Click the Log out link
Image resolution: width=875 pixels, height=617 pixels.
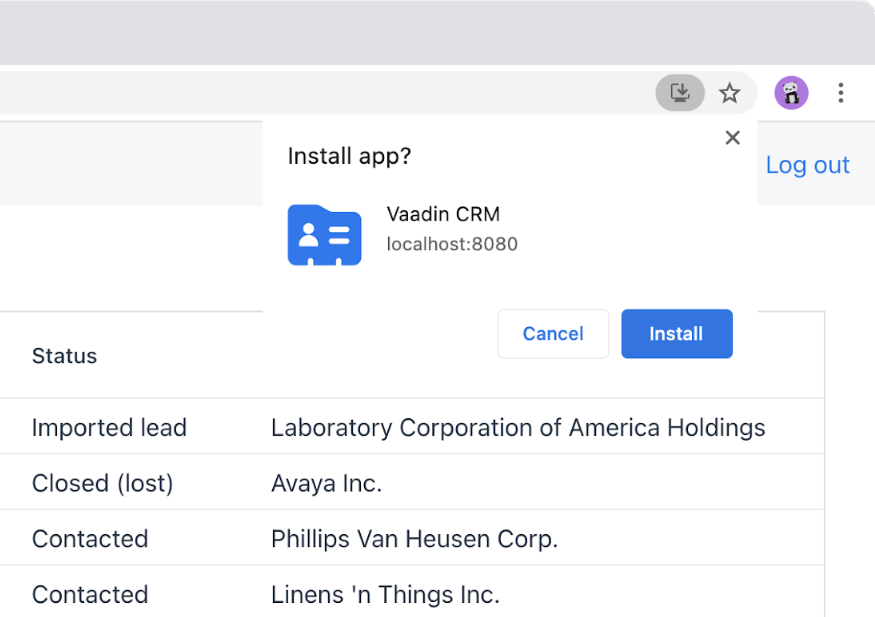pos(807,164)
